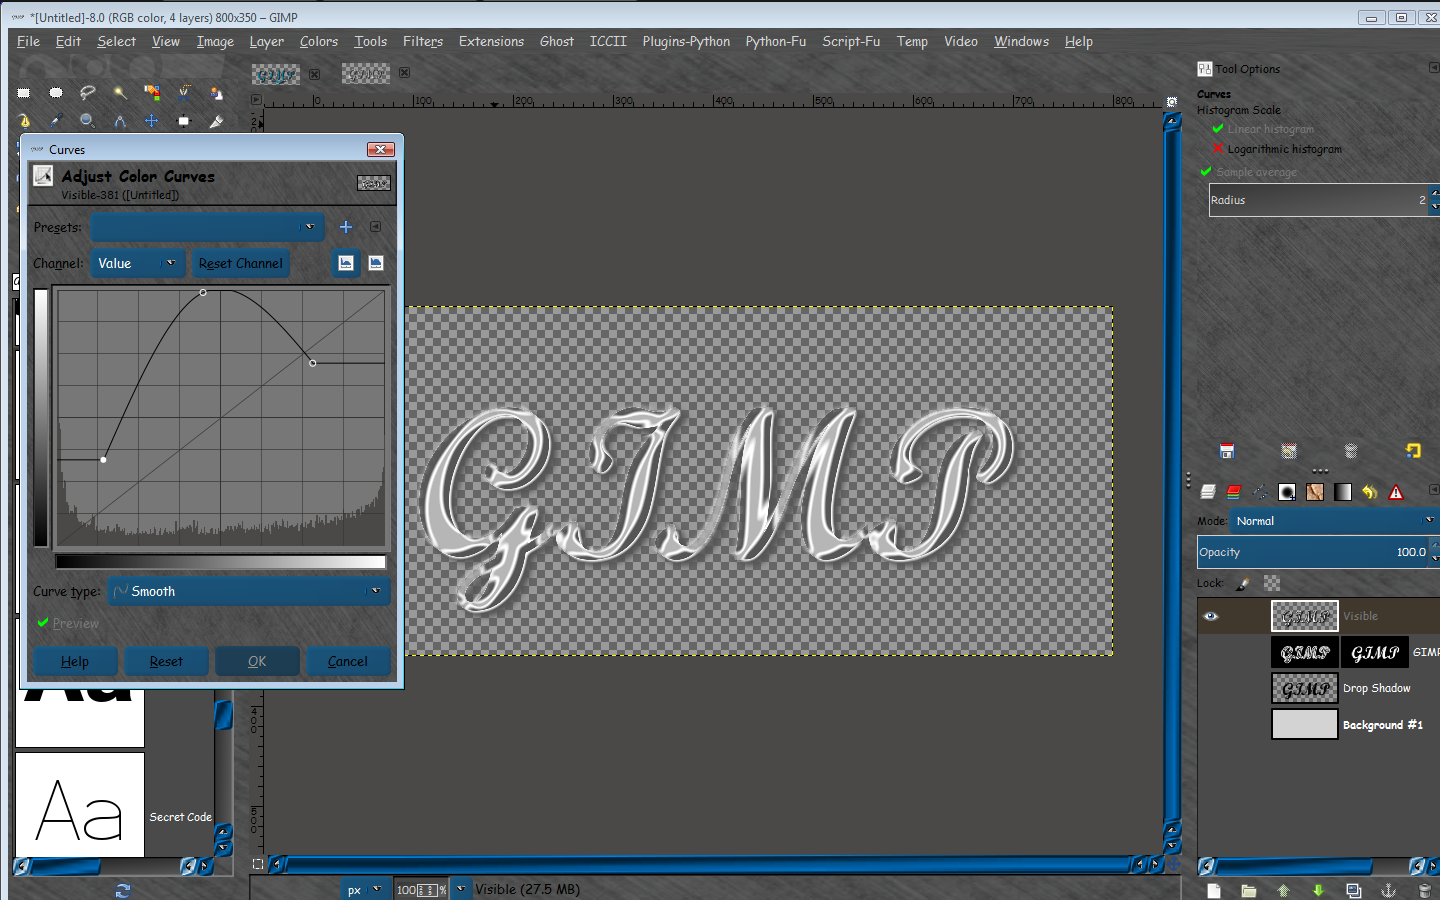Select the Move tool
This screenshot has width=1440, height=900.
pos(152,121)
